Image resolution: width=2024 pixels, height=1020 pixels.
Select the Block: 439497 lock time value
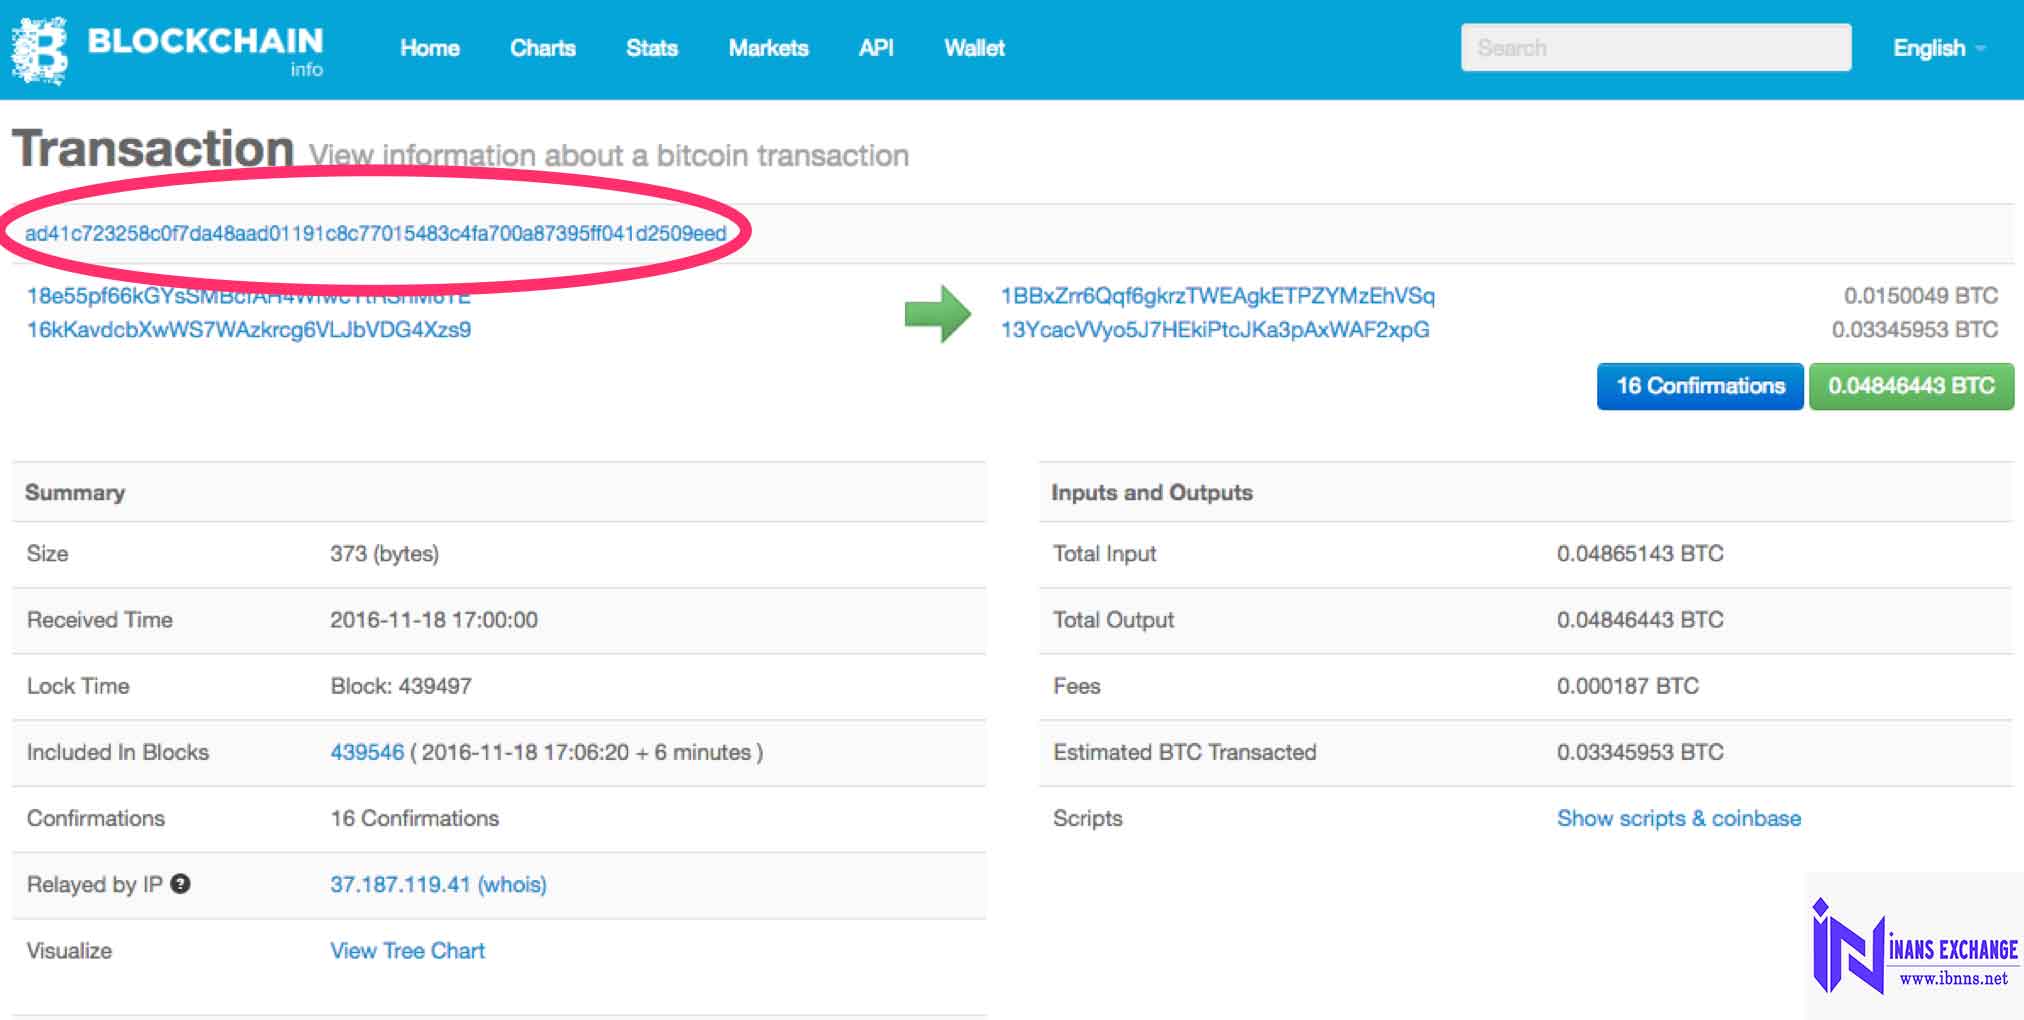[401, 686]
